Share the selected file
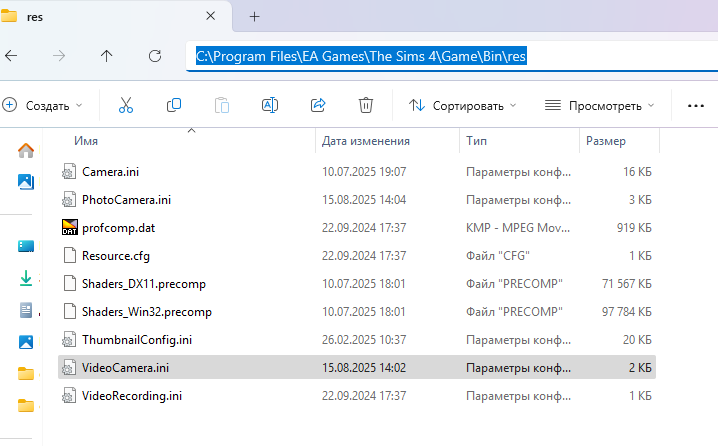 [x=318, y=105]
